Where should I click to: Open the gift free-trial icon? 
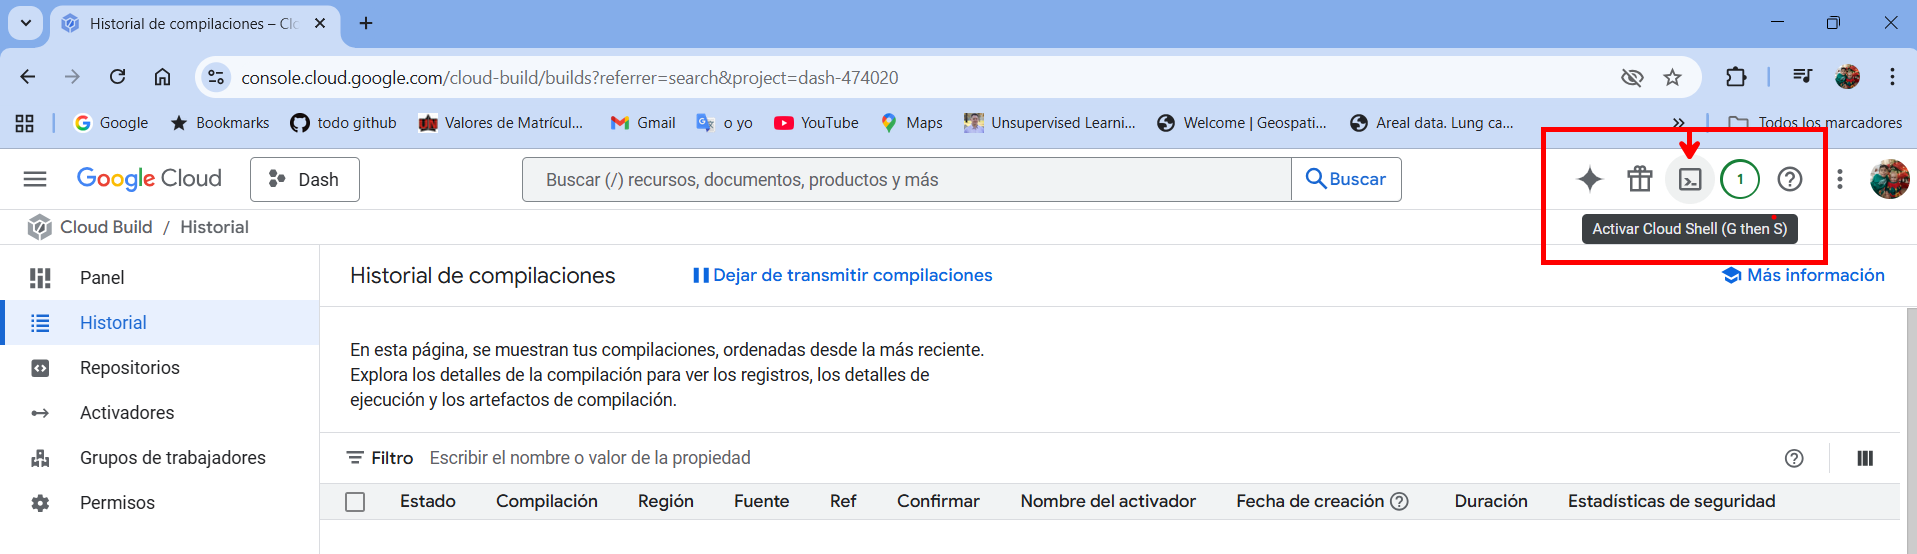(x=1640, y=179)
